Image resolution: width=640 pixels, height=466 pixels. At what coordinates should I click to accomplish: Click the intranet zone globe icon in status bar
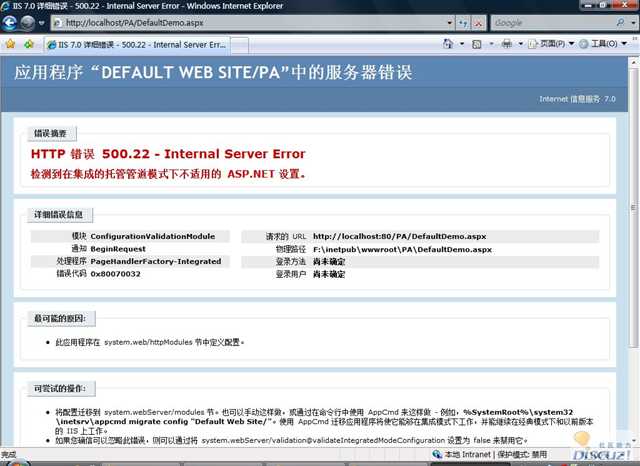(437, 454)
